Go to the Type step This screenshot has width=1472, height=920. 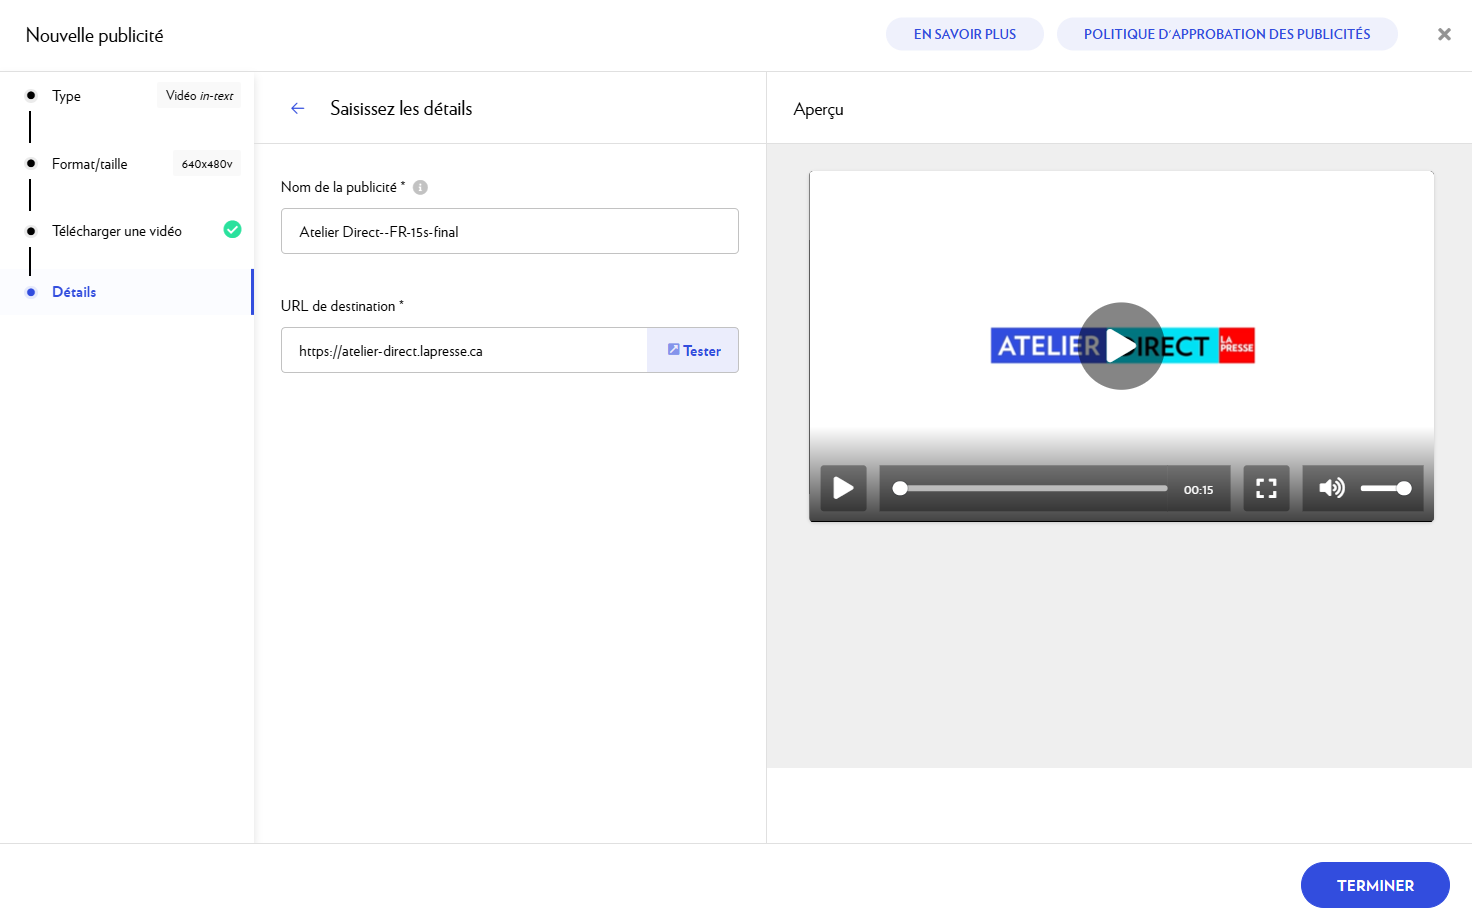pyautogui.click(x=67, y=96)
